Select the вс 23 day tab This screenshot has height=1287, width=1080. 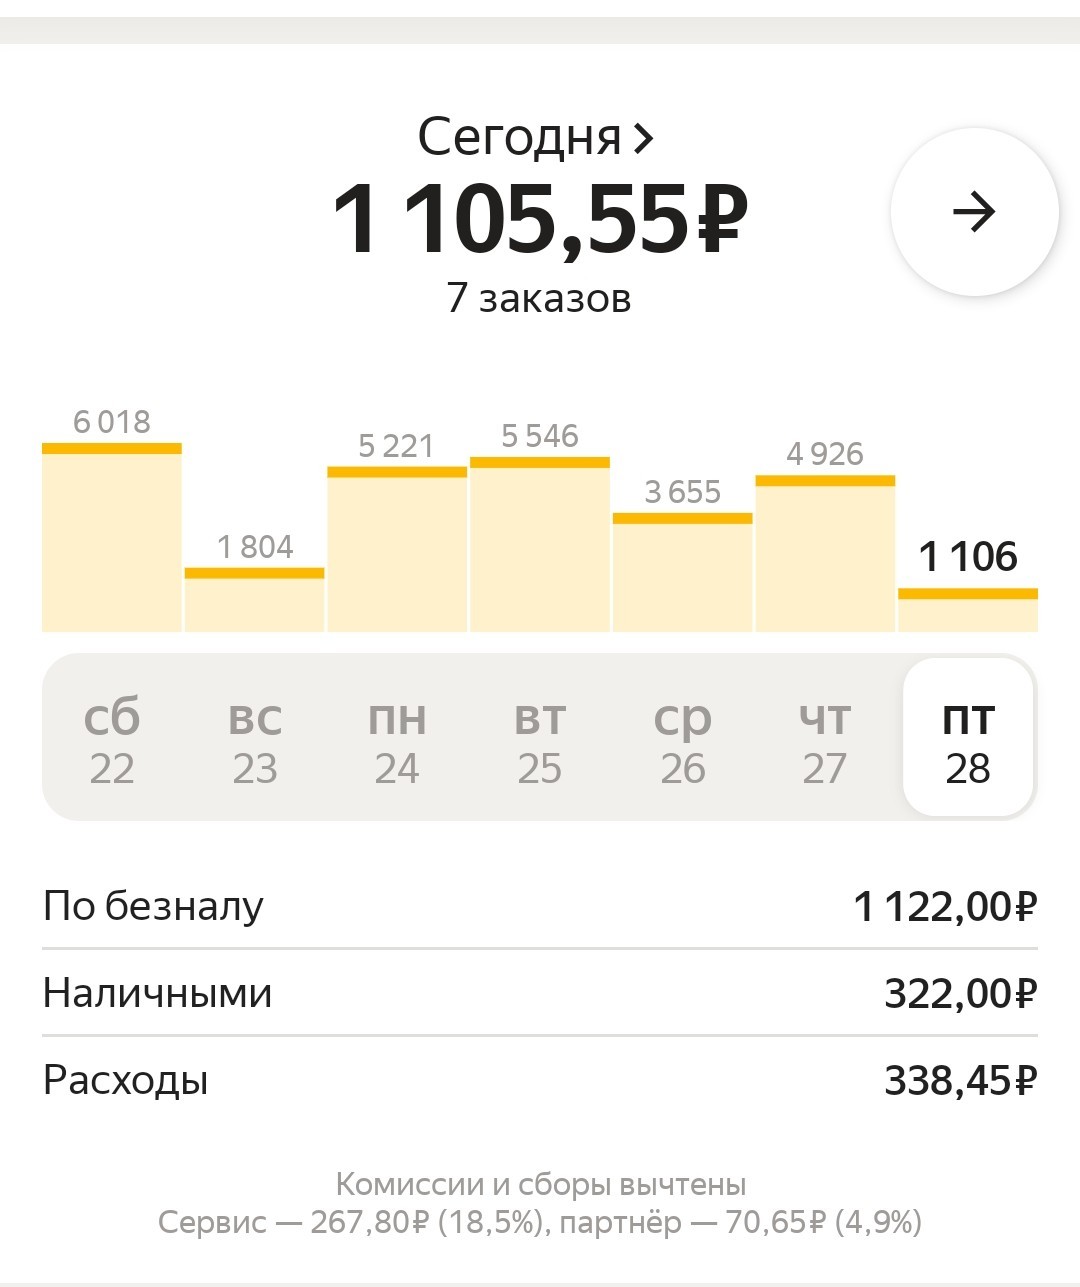[x=255, y=740]
